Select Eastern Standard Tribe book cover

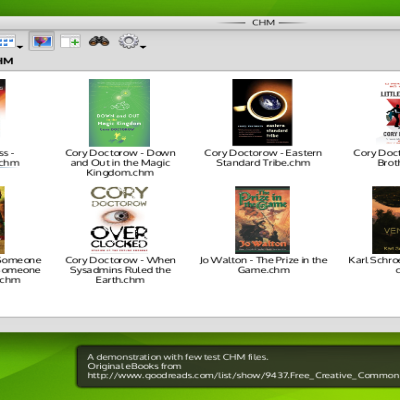[x=262, y=112]
